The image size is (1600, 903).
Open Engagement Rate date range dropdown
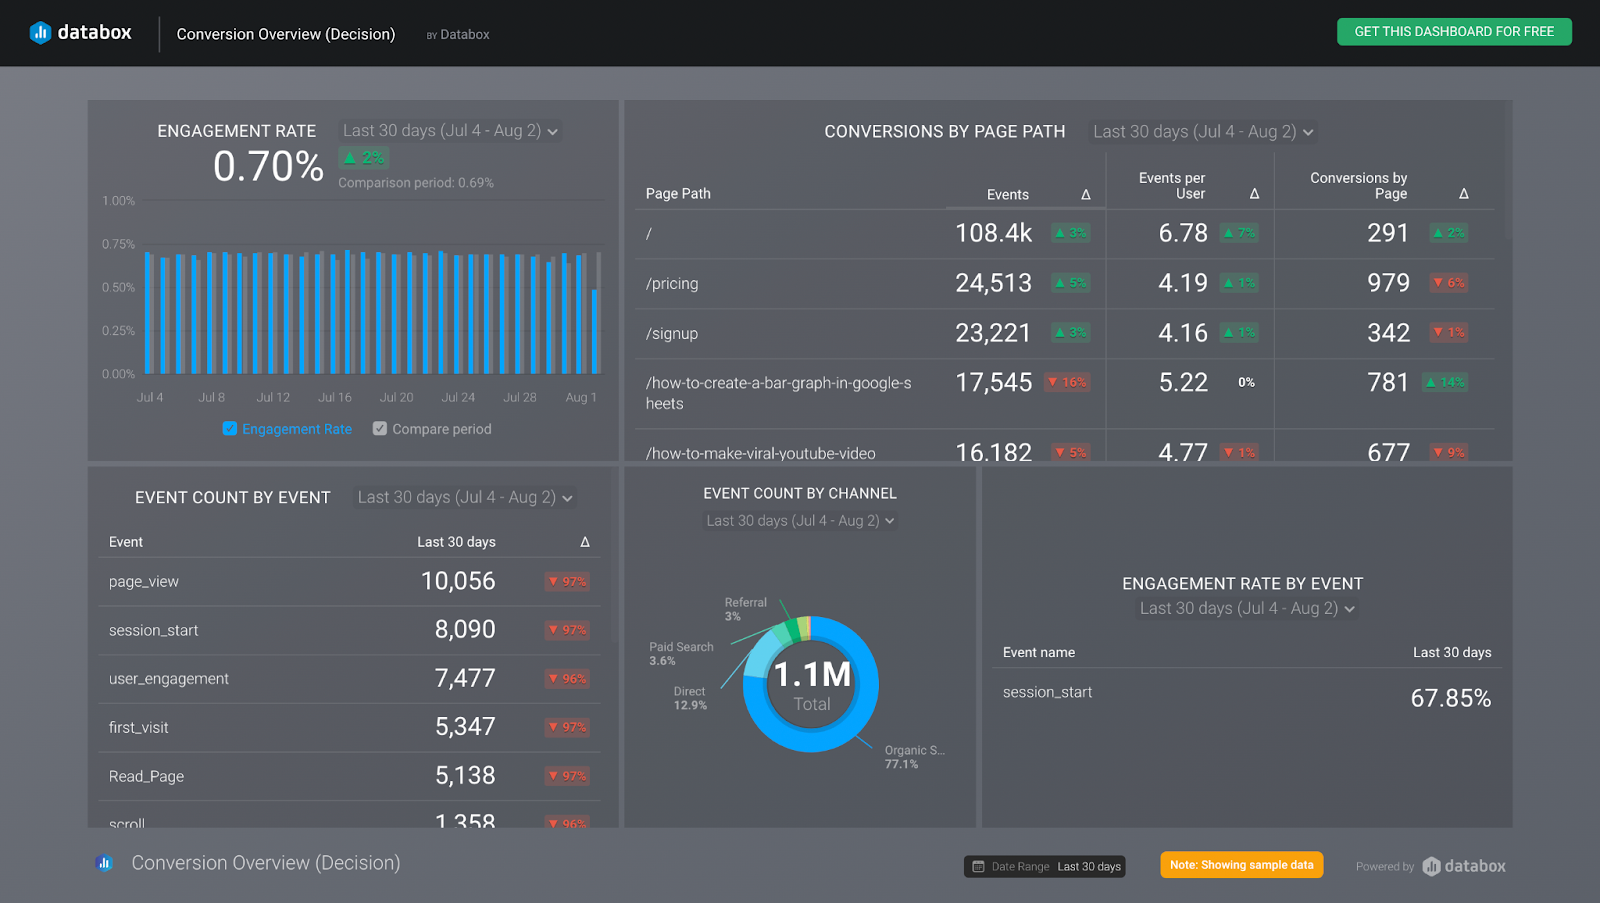[x=450, y=131]
